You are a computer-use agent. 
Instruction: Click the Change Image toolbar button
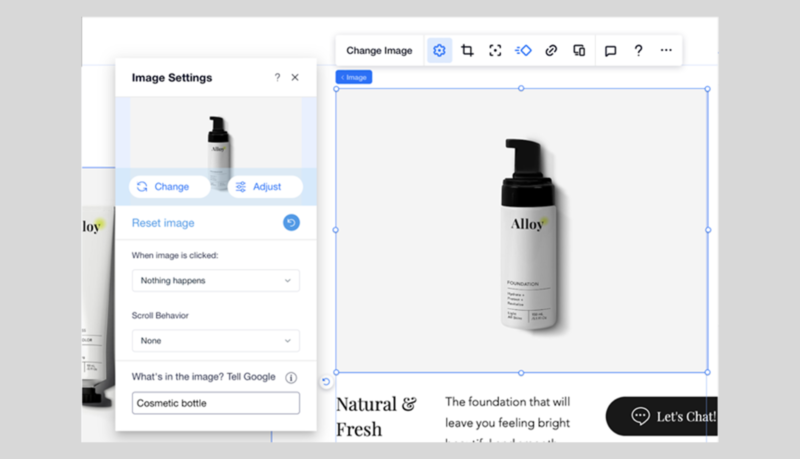click(379, 50)
